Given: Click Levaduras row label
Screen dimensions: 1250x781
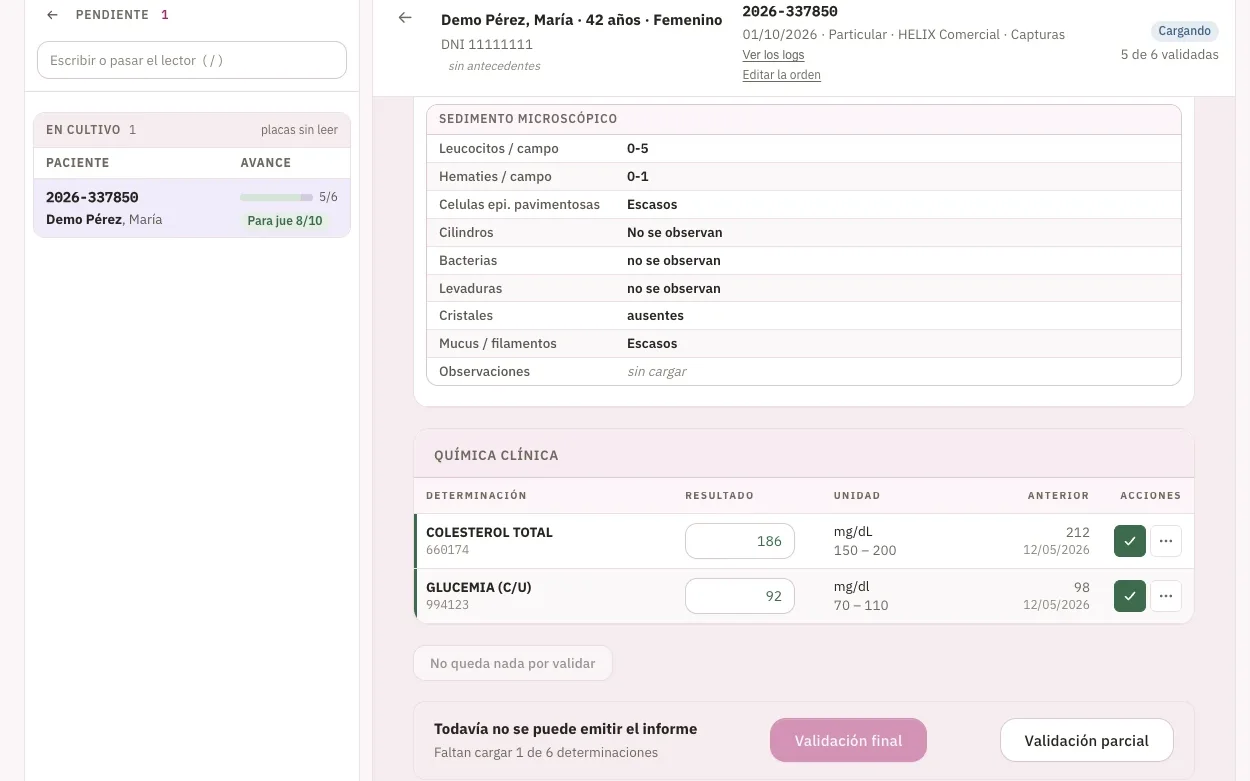Looking at the screenshot, I should coord(470,288).
